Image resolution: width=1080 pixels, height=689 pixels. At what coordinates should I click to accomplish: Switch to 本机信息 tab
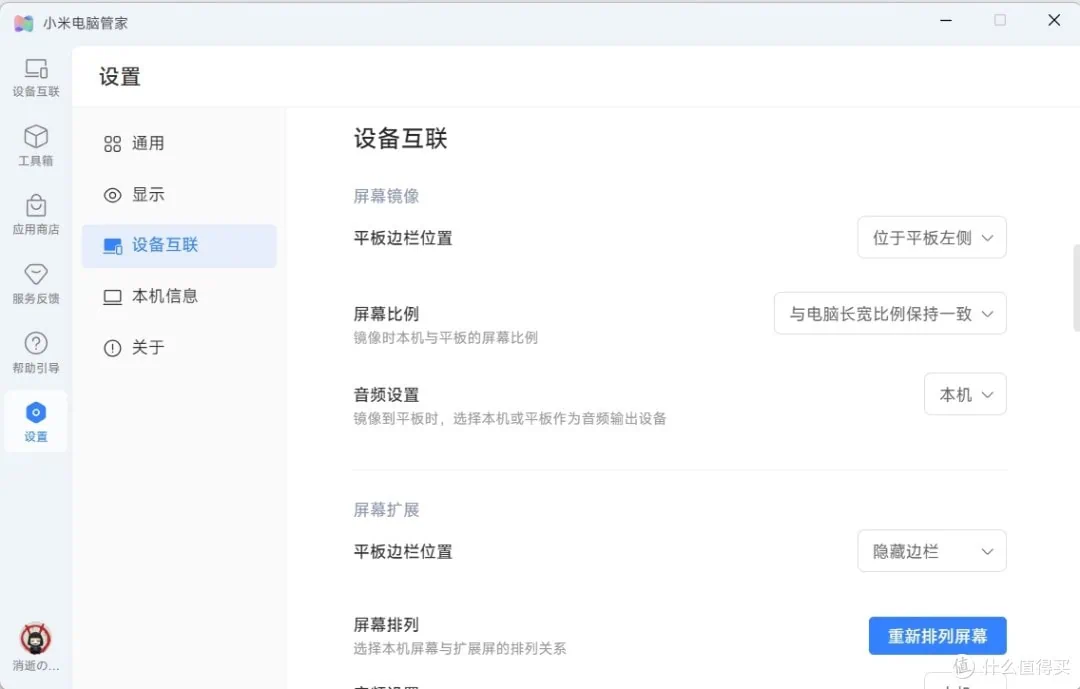point(179,296)
